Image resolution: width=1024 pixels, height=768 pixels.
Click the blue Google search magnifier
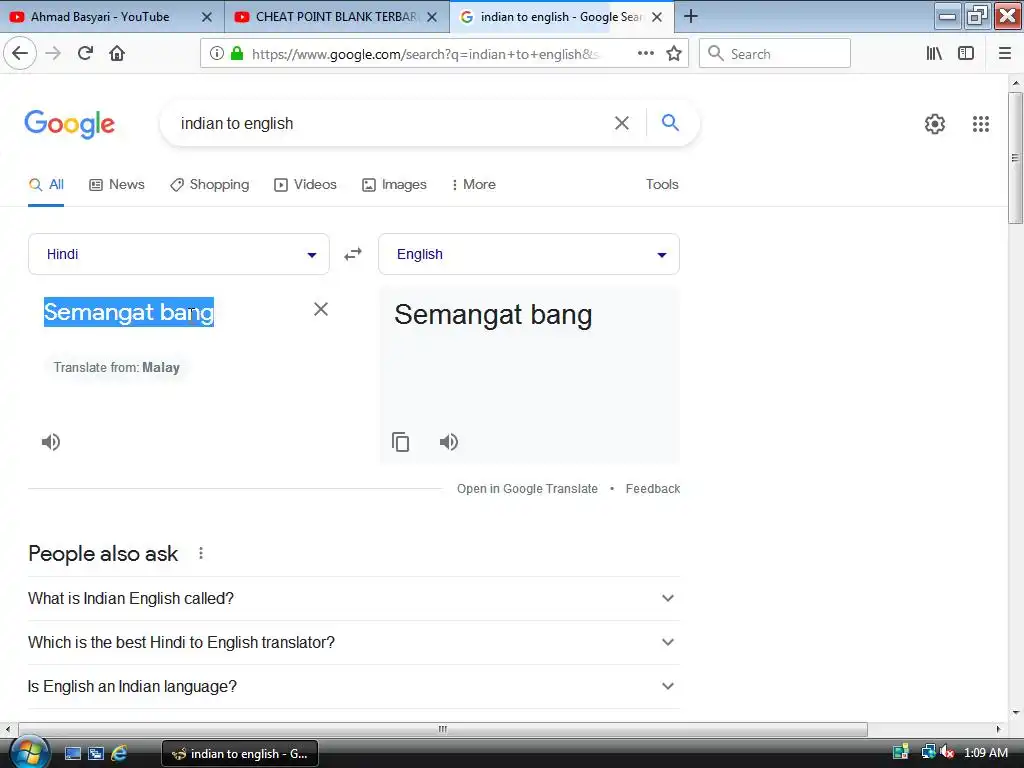670,122
